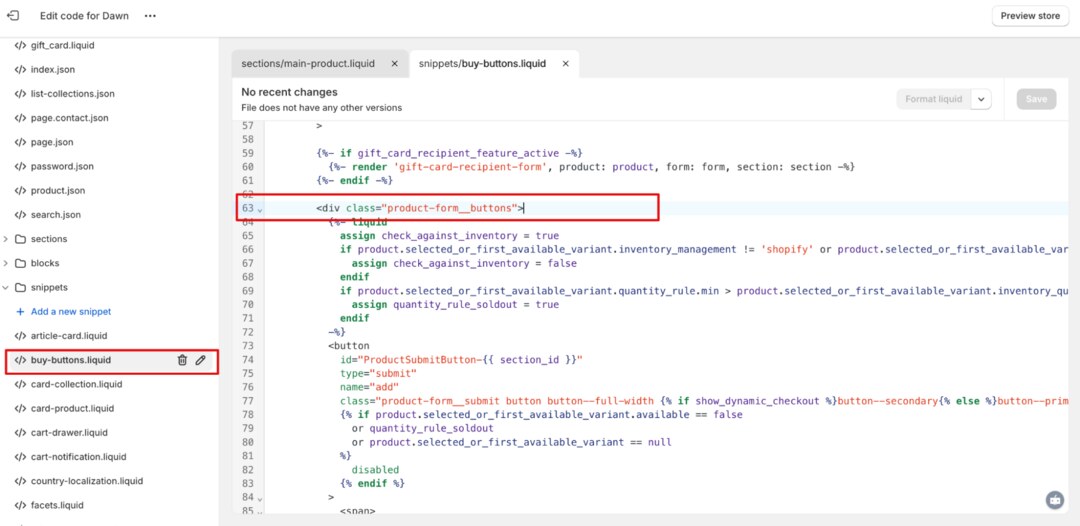This screenshot has height=526, width=1080.
Task: Collapse code fold arrow on line 85
Action: pos(260,512)
